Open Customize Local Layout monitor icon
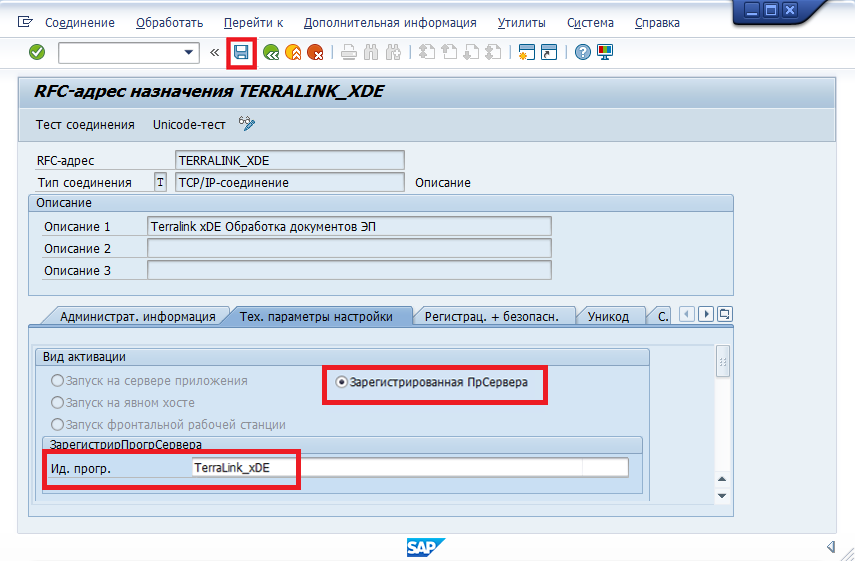 pyautogui.click(x=605, y=53)
